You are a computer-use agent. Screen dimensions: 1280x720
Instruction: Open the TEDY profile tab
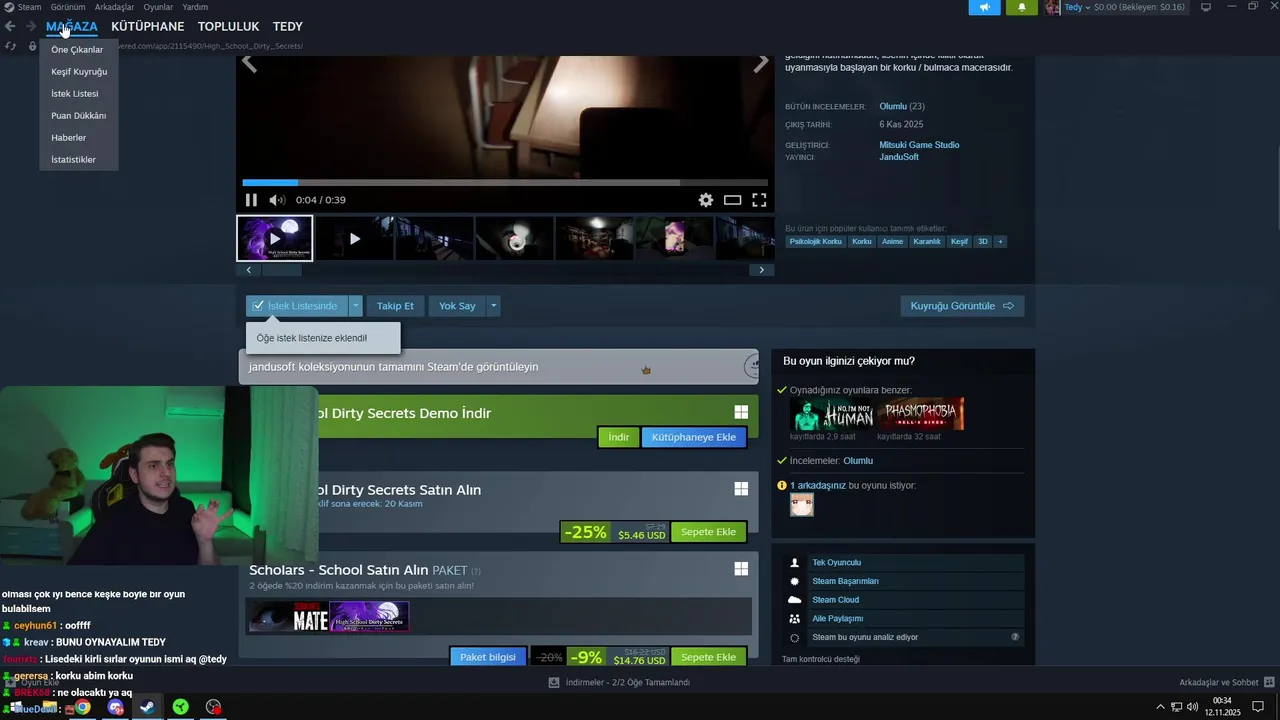288,26
